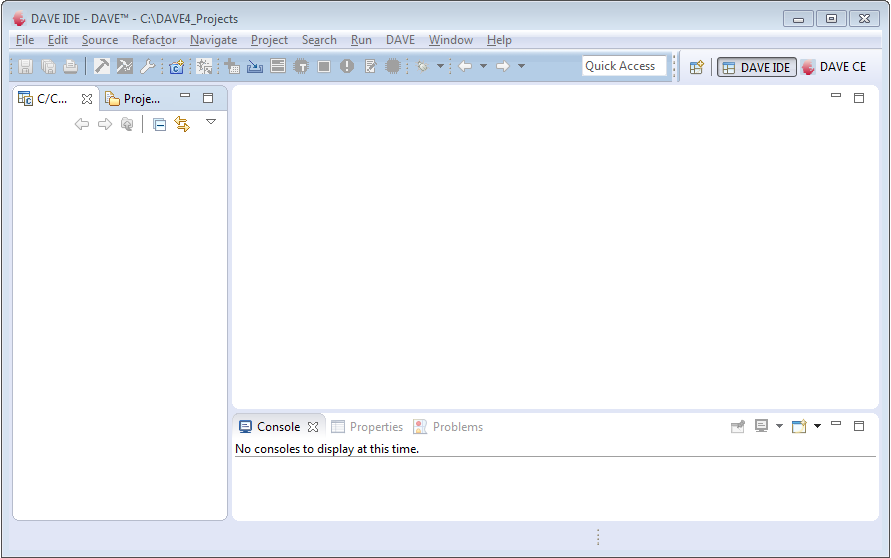Click the Open Perspective icon

pyautogui.click(x=696, y=67)
